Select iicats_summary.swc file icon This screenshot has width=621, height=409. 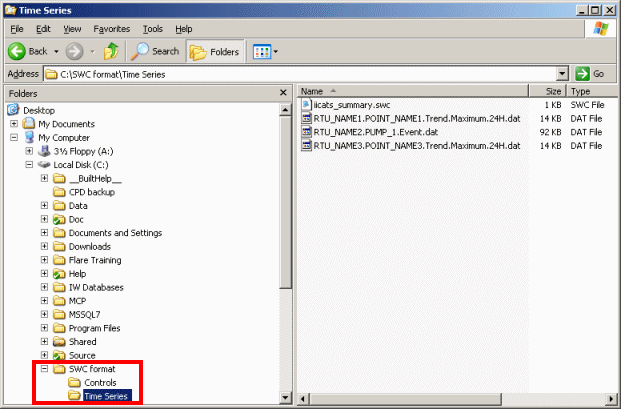coord(306,105)
